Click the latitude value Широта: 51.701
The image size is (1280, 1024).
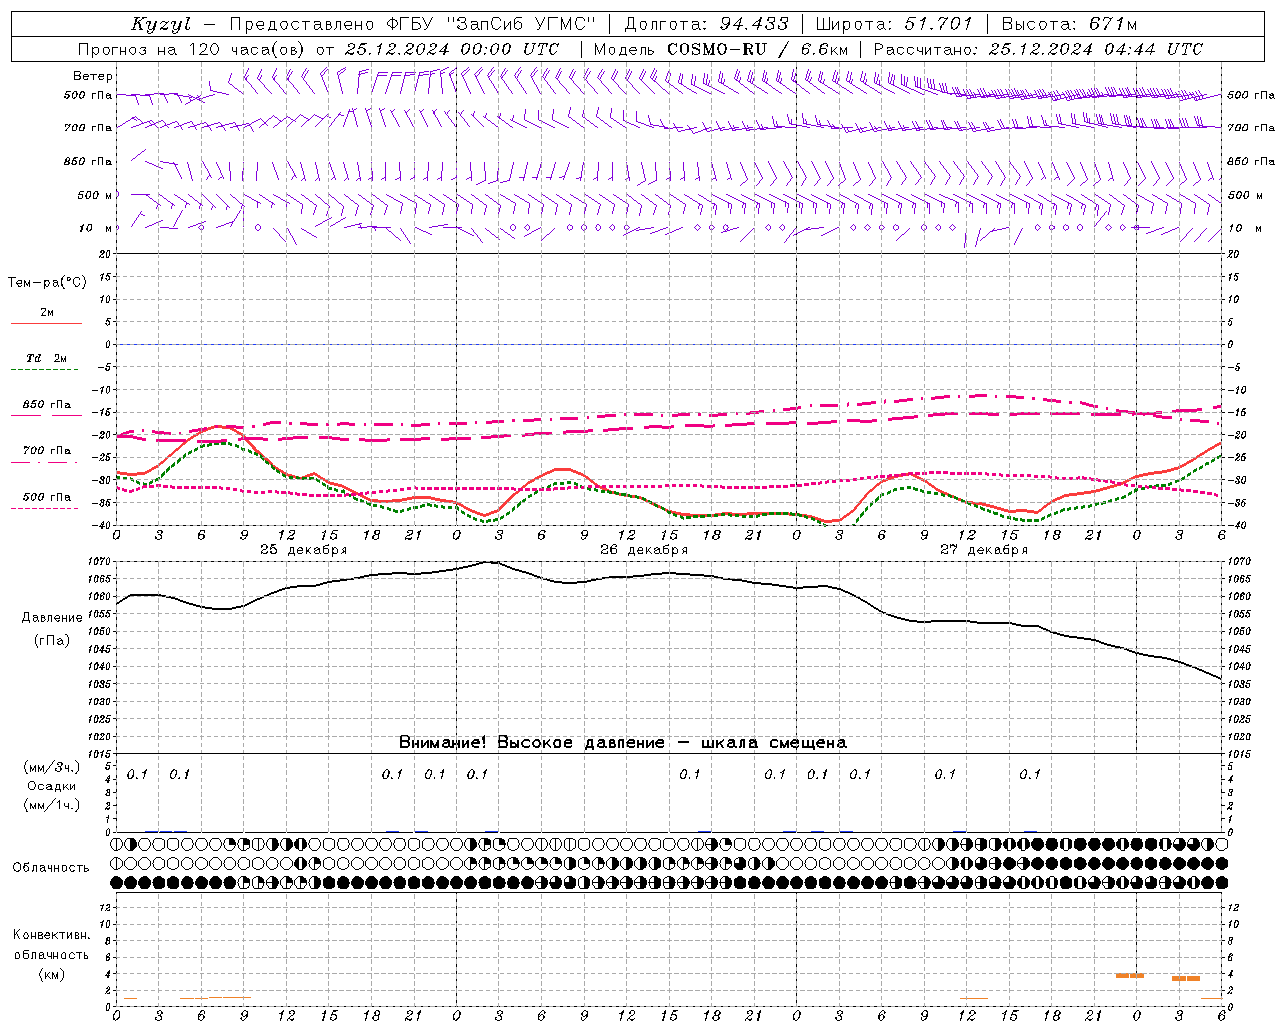click(894, 24)
